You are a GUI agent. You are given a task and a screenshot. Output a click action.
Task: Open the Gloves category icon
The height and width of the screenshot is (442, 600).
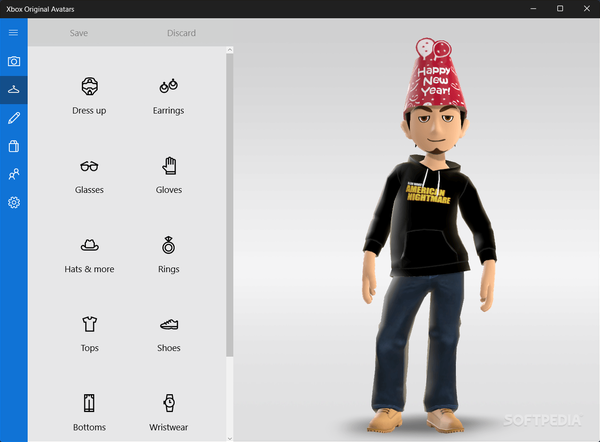click(169, 166)
